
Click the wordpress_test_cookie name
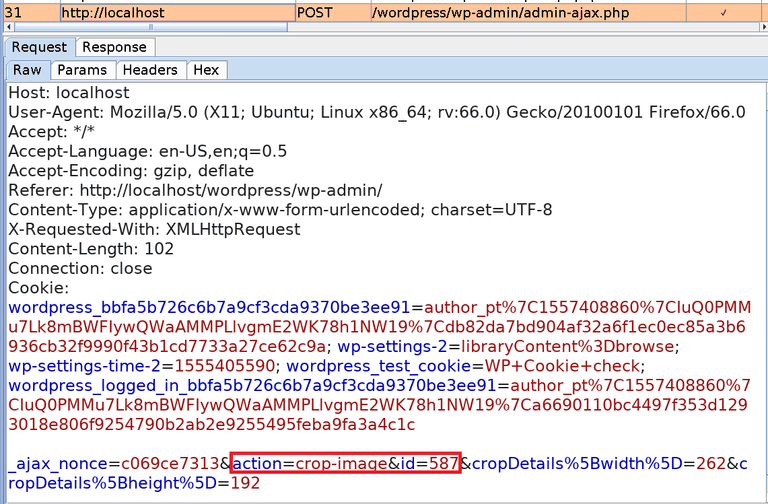[x=379, y=366]
